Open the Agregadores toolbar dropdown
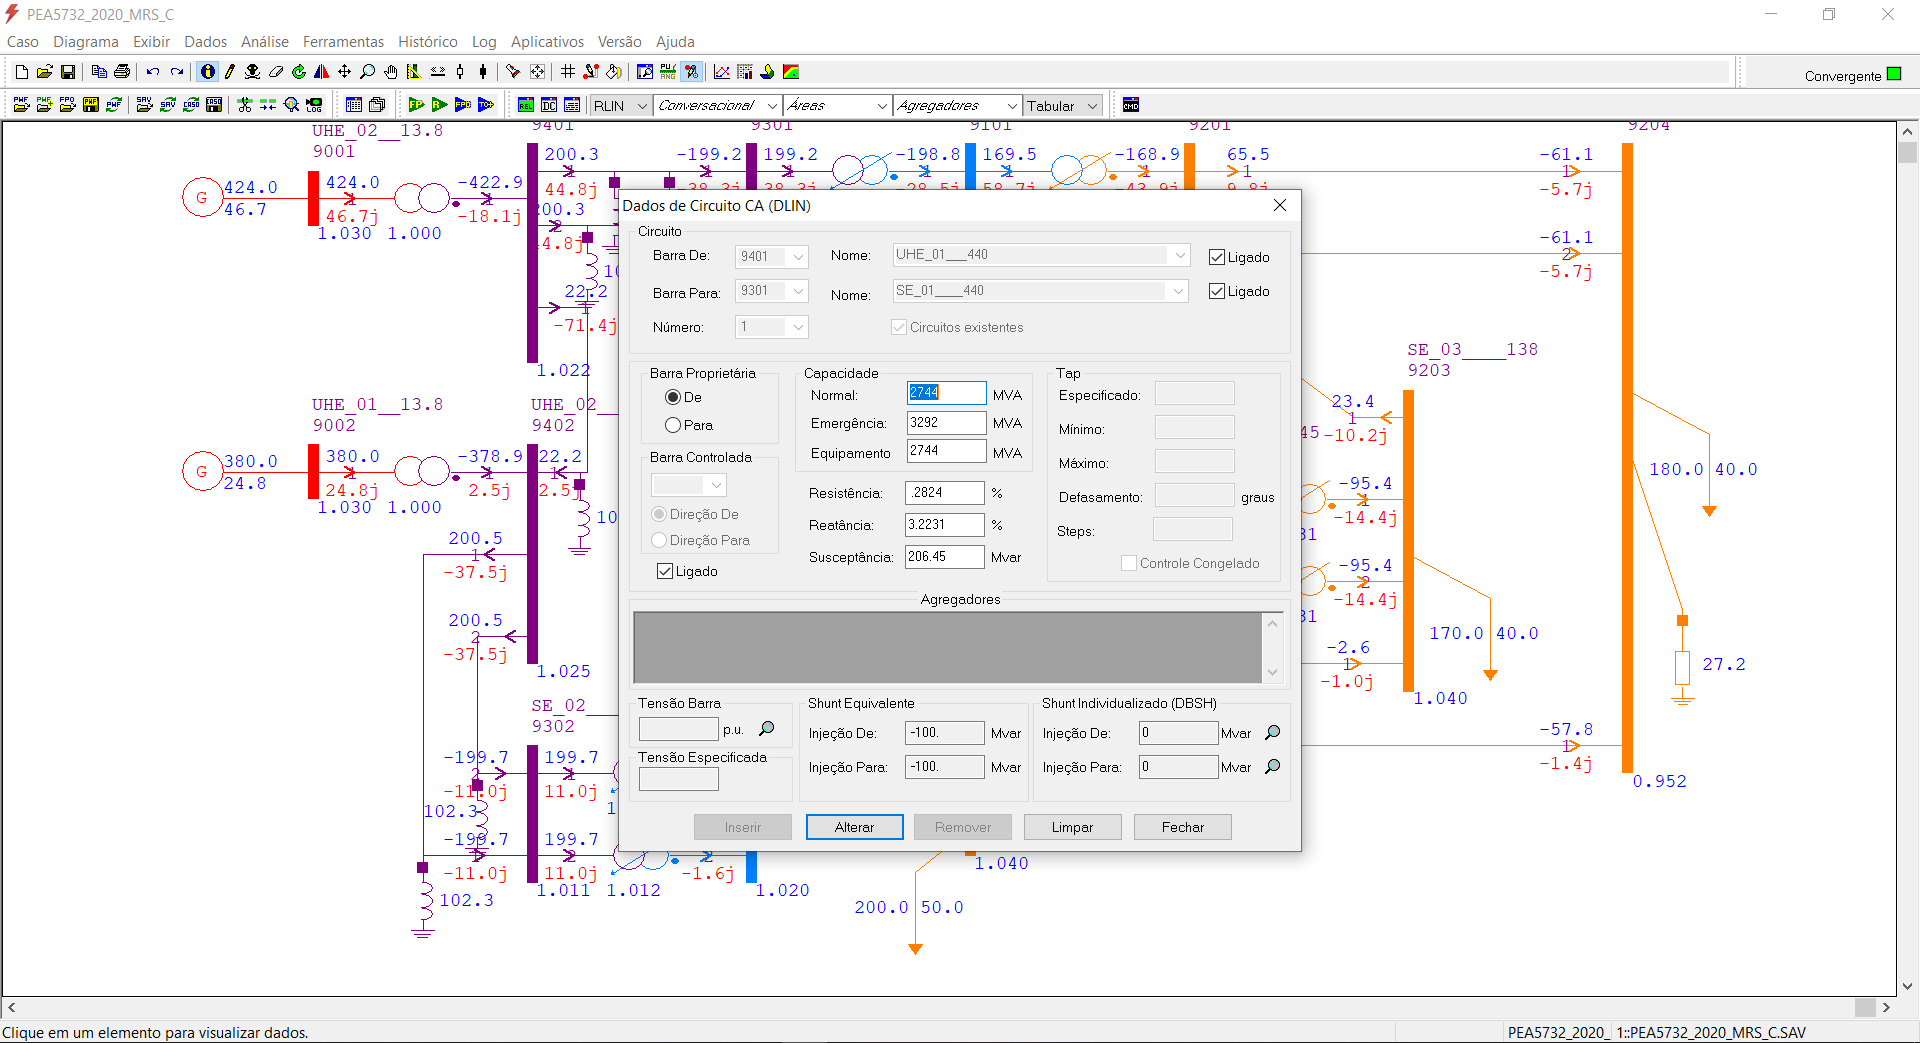 click(x=1012, y=106)
